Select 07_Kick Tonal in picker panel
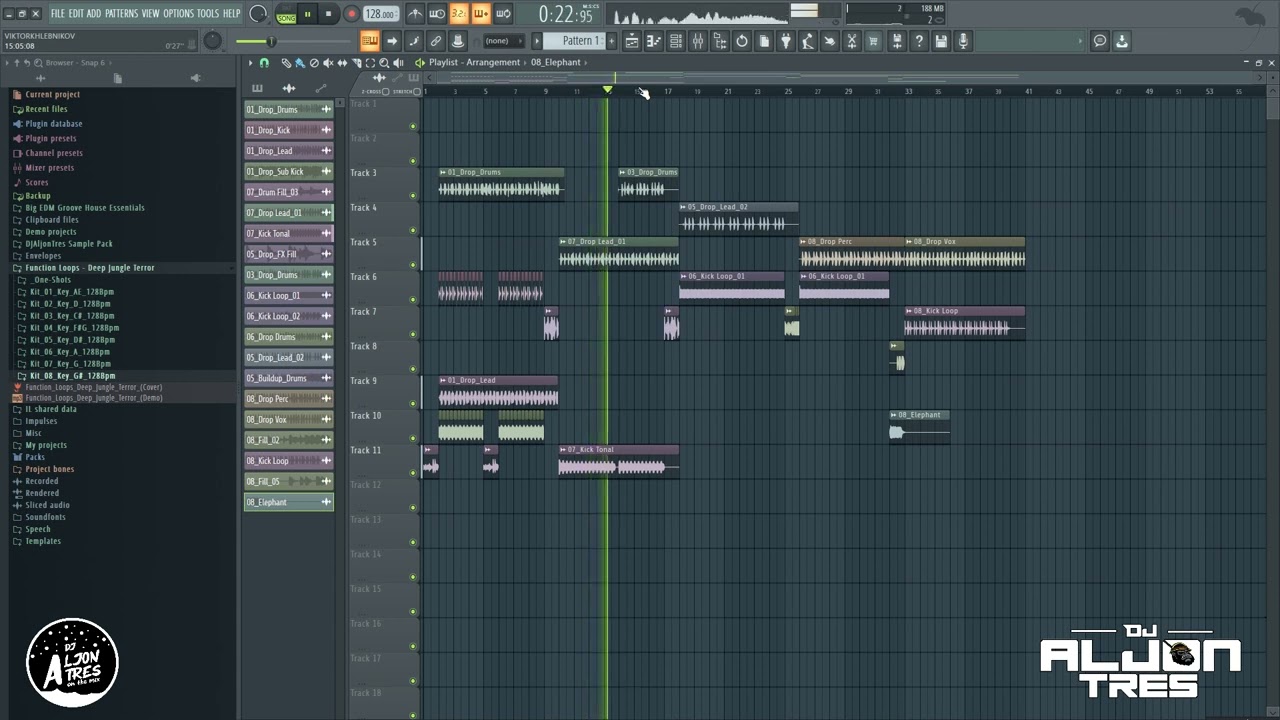Viewport: 1280px width, 720px height. pos(289,233)
